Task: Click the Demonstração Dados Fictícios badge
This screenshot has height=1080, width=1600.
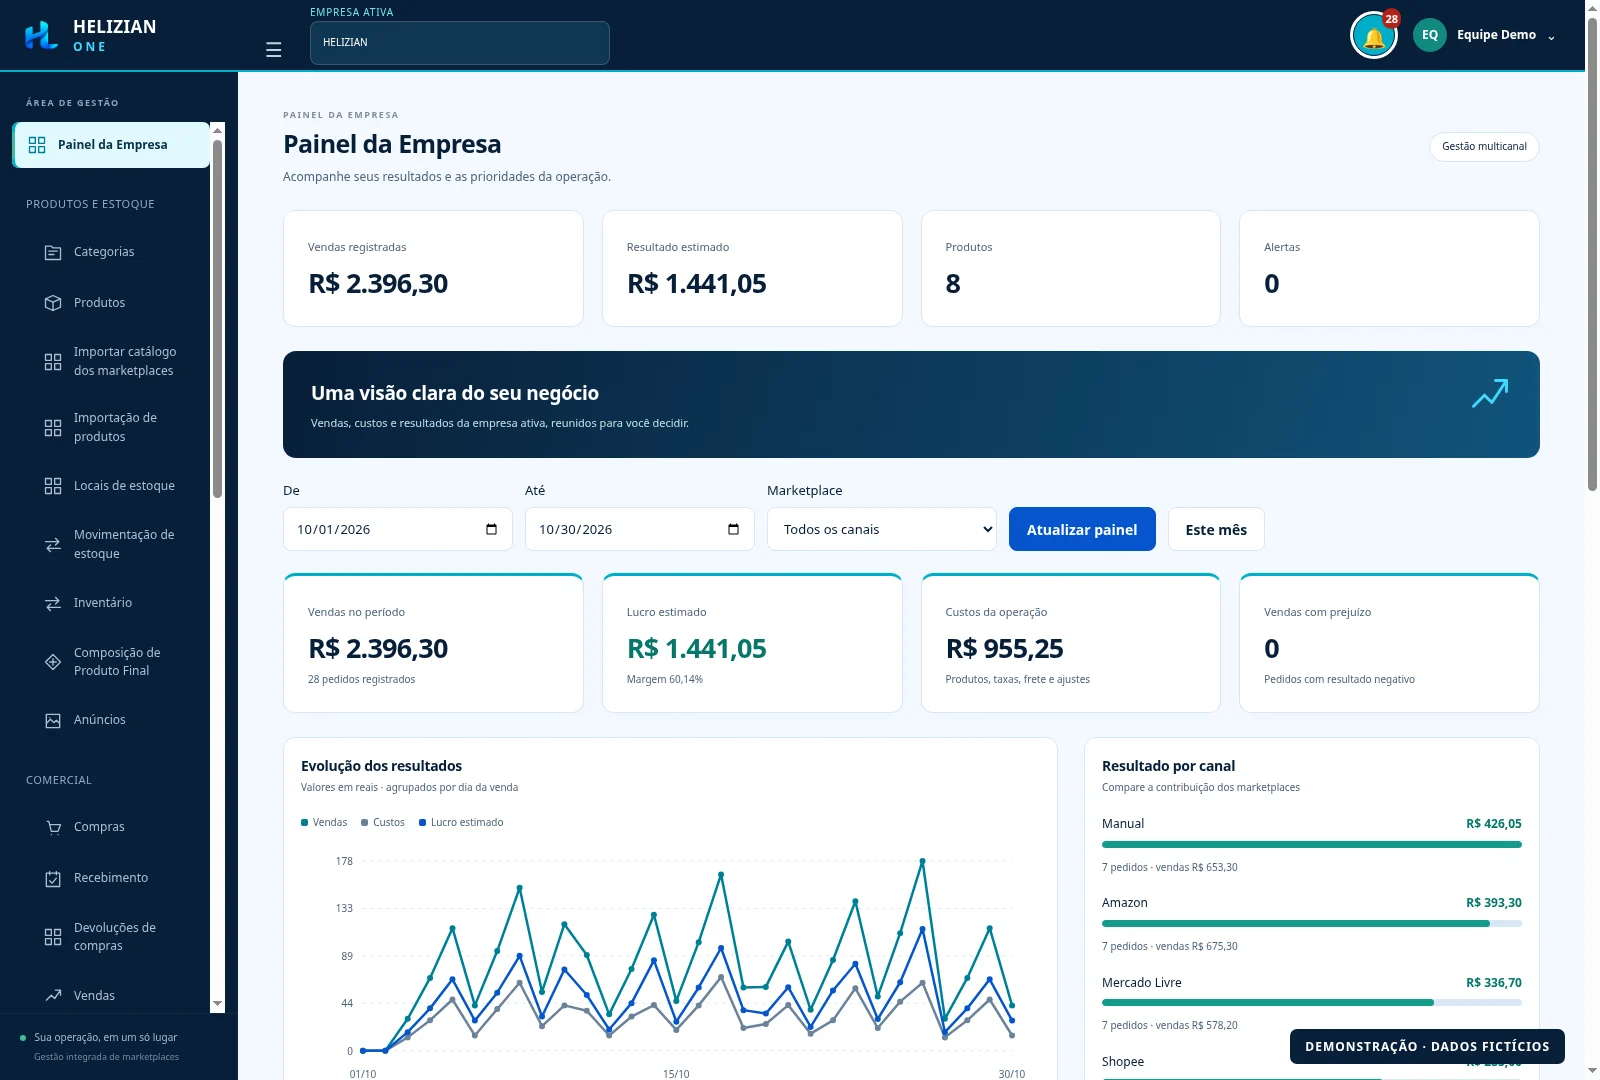Action: tap(1427, 1046)
